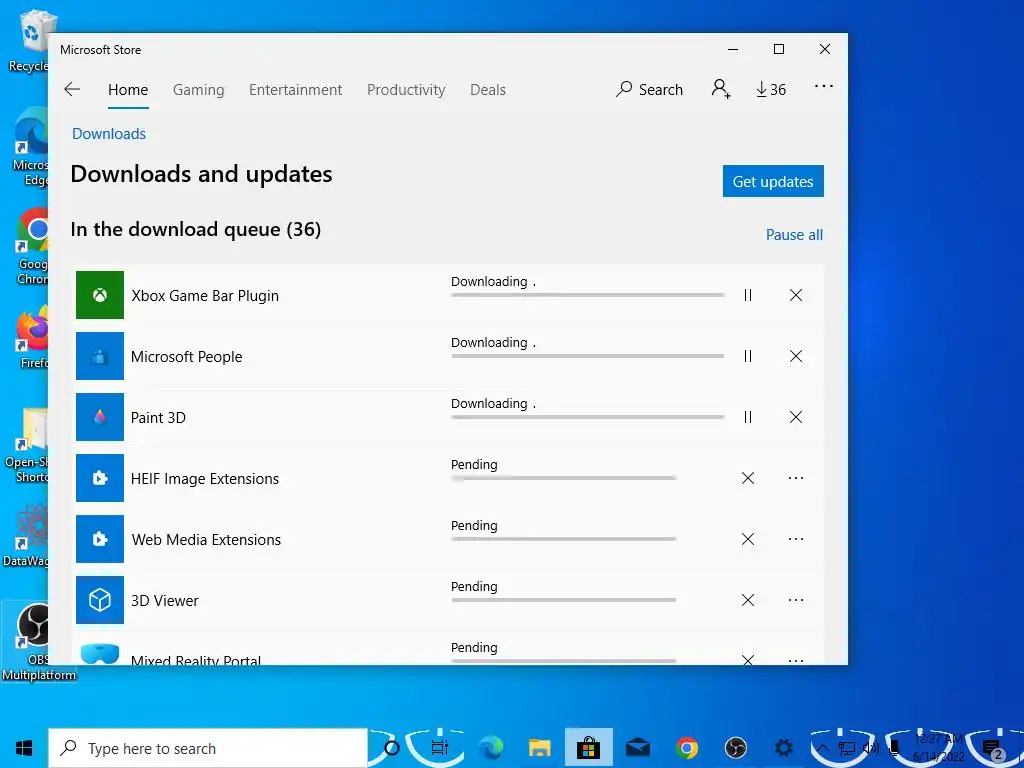This screenshot has width=1024, height=768.
Task: Open the Entertainment tab
Action: click(295, 89)
